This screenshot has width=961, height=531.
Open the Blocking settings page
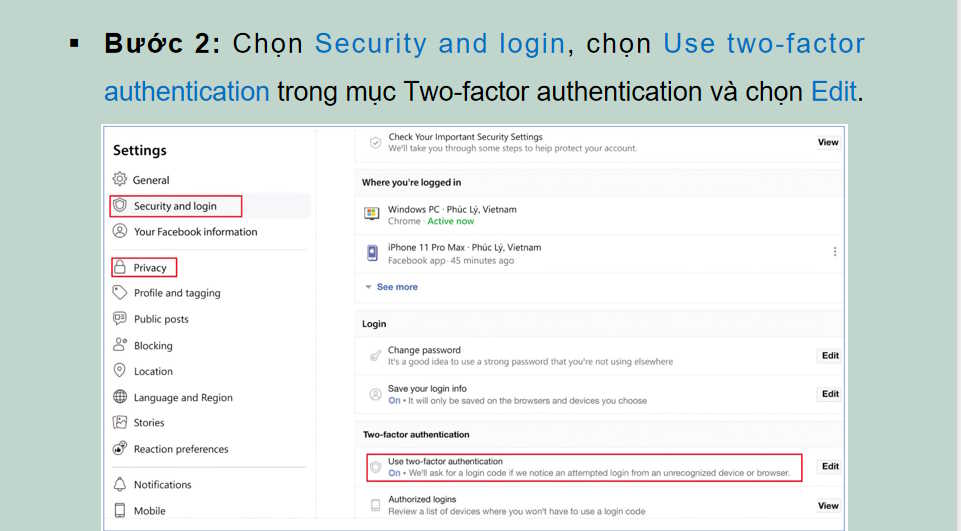tap(153, 346)
